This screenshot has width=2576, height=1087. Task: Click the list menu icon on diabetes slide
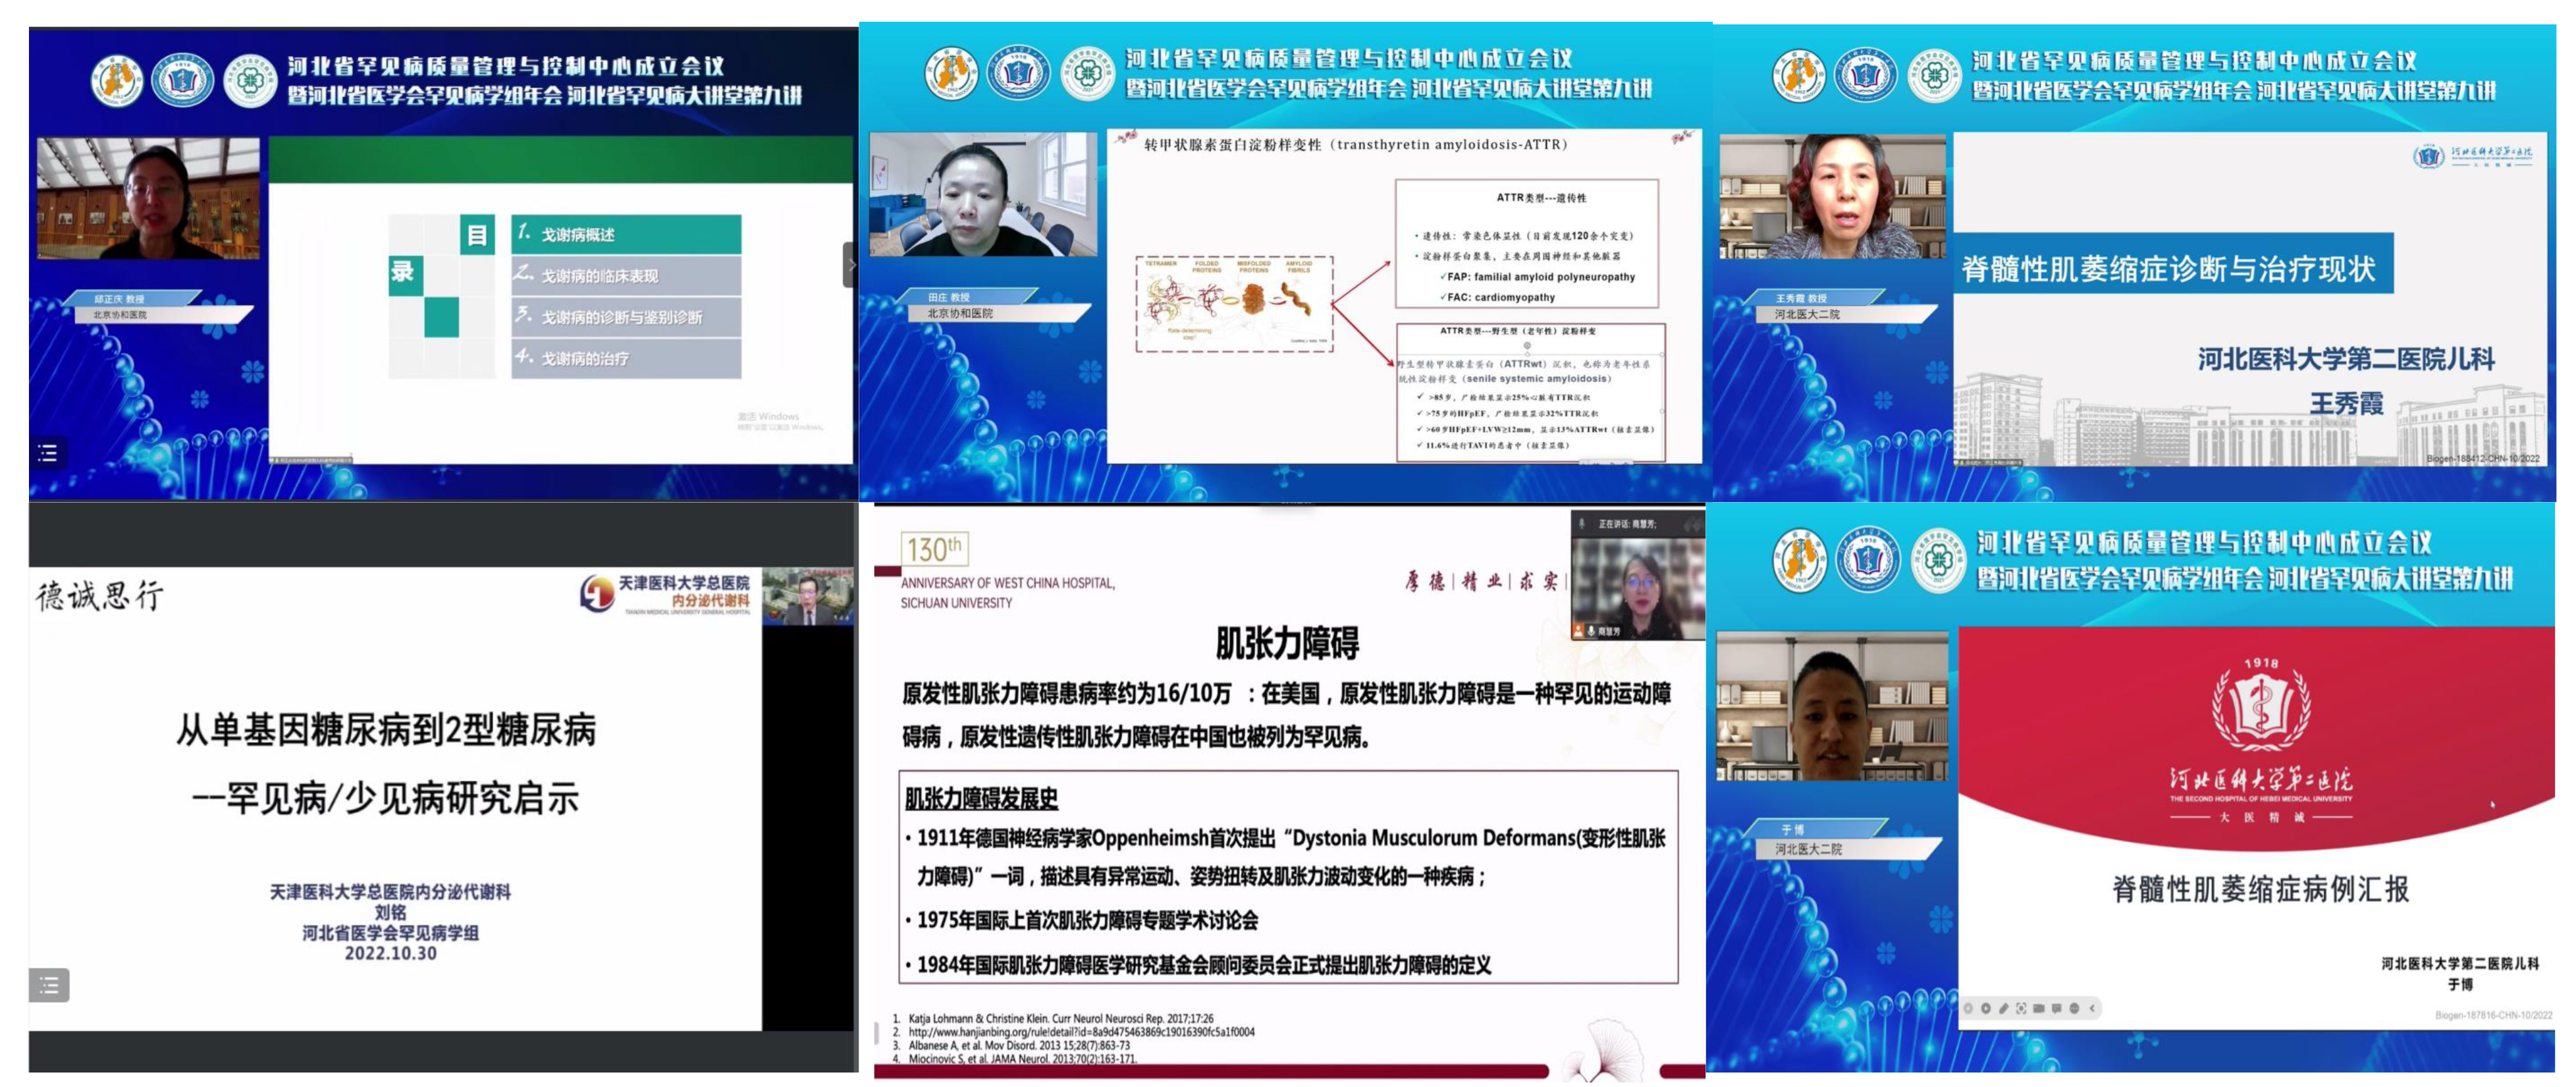pyautogui.click(x=49, y=985)
